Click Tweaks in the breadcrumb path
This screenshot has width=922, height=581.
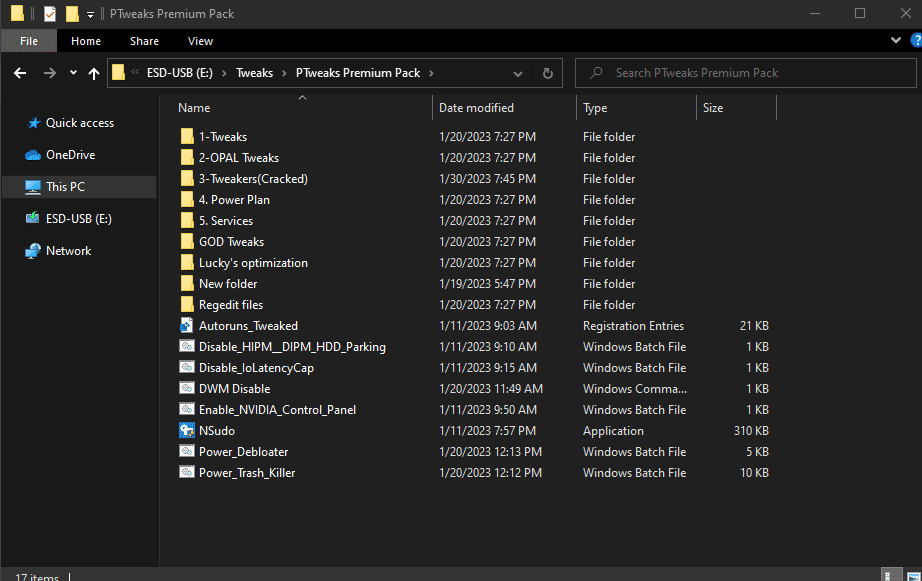(x=254, y=73)
